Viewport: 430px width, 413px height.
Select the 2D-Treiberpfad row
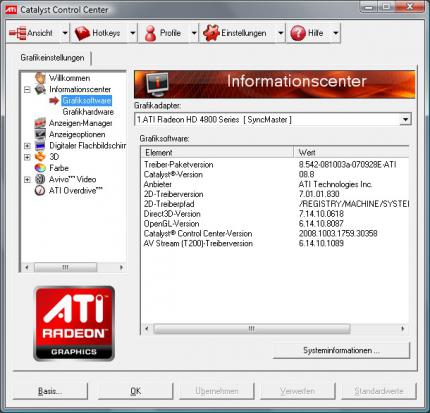coord(275,204)
